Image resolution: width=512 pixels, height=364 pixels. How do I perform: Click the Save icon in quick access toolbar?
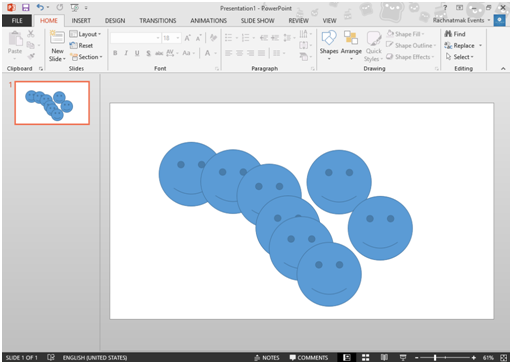[x=25, y=7]
